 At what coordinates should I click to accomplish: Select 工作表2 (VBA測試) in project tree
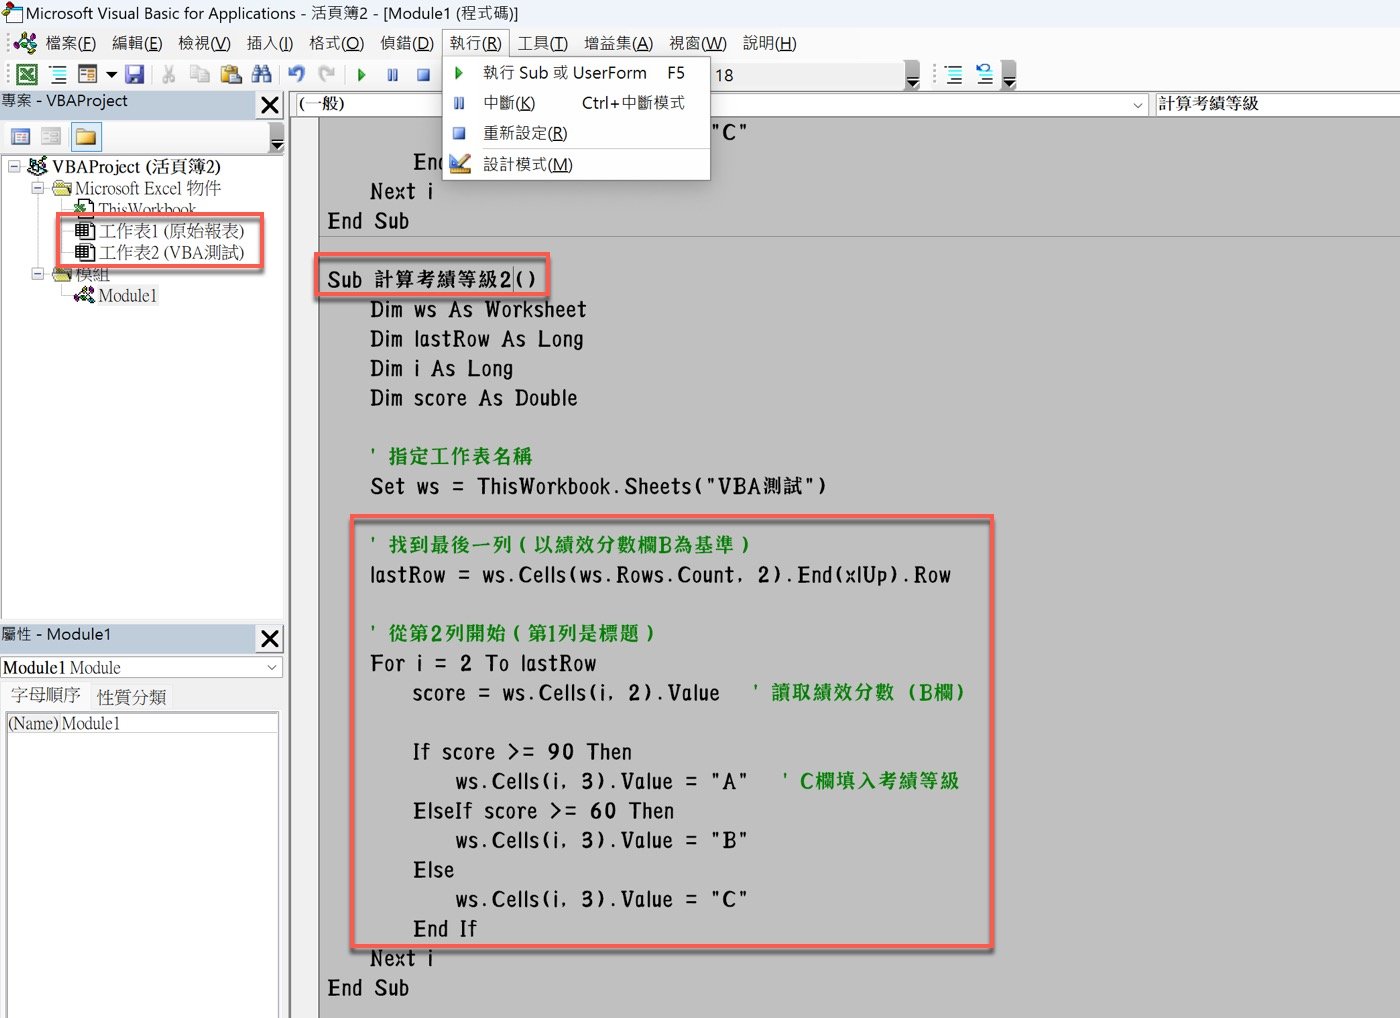(x=171, y=253)
